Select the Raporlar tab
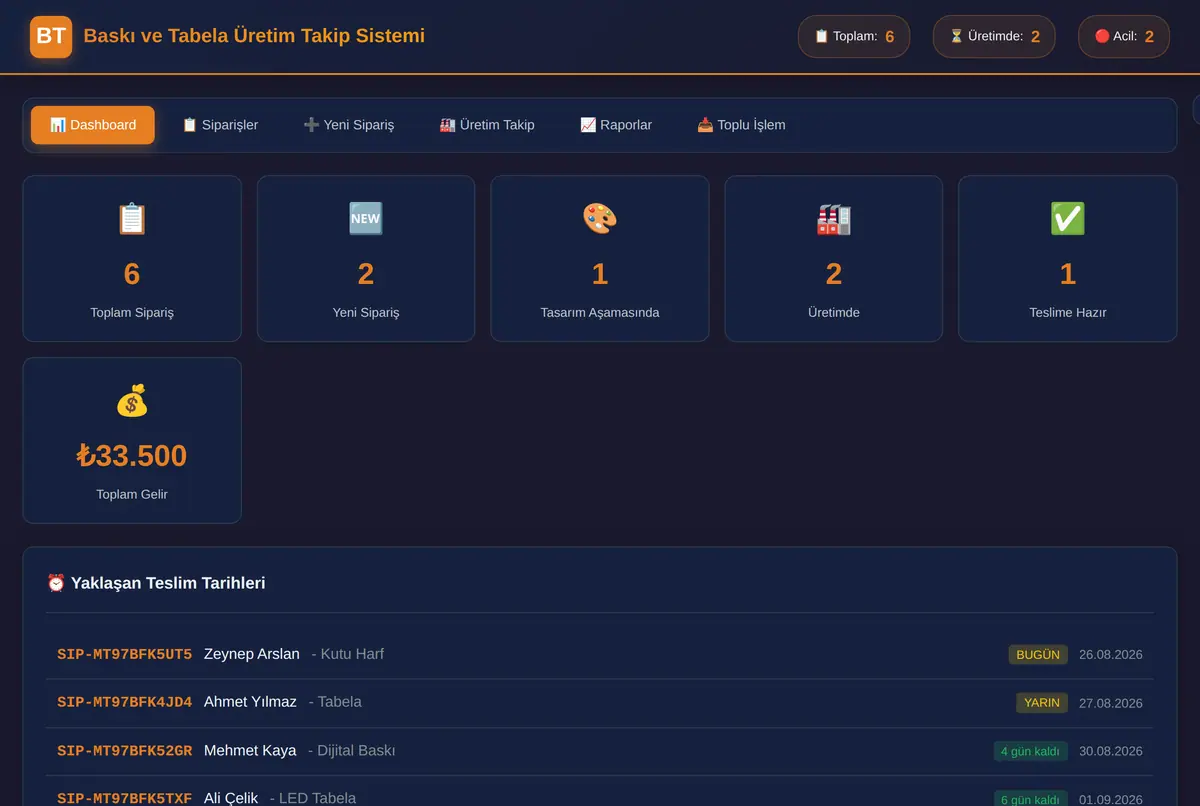This screenshot has height=806, width=1200. tap(616, 125)
